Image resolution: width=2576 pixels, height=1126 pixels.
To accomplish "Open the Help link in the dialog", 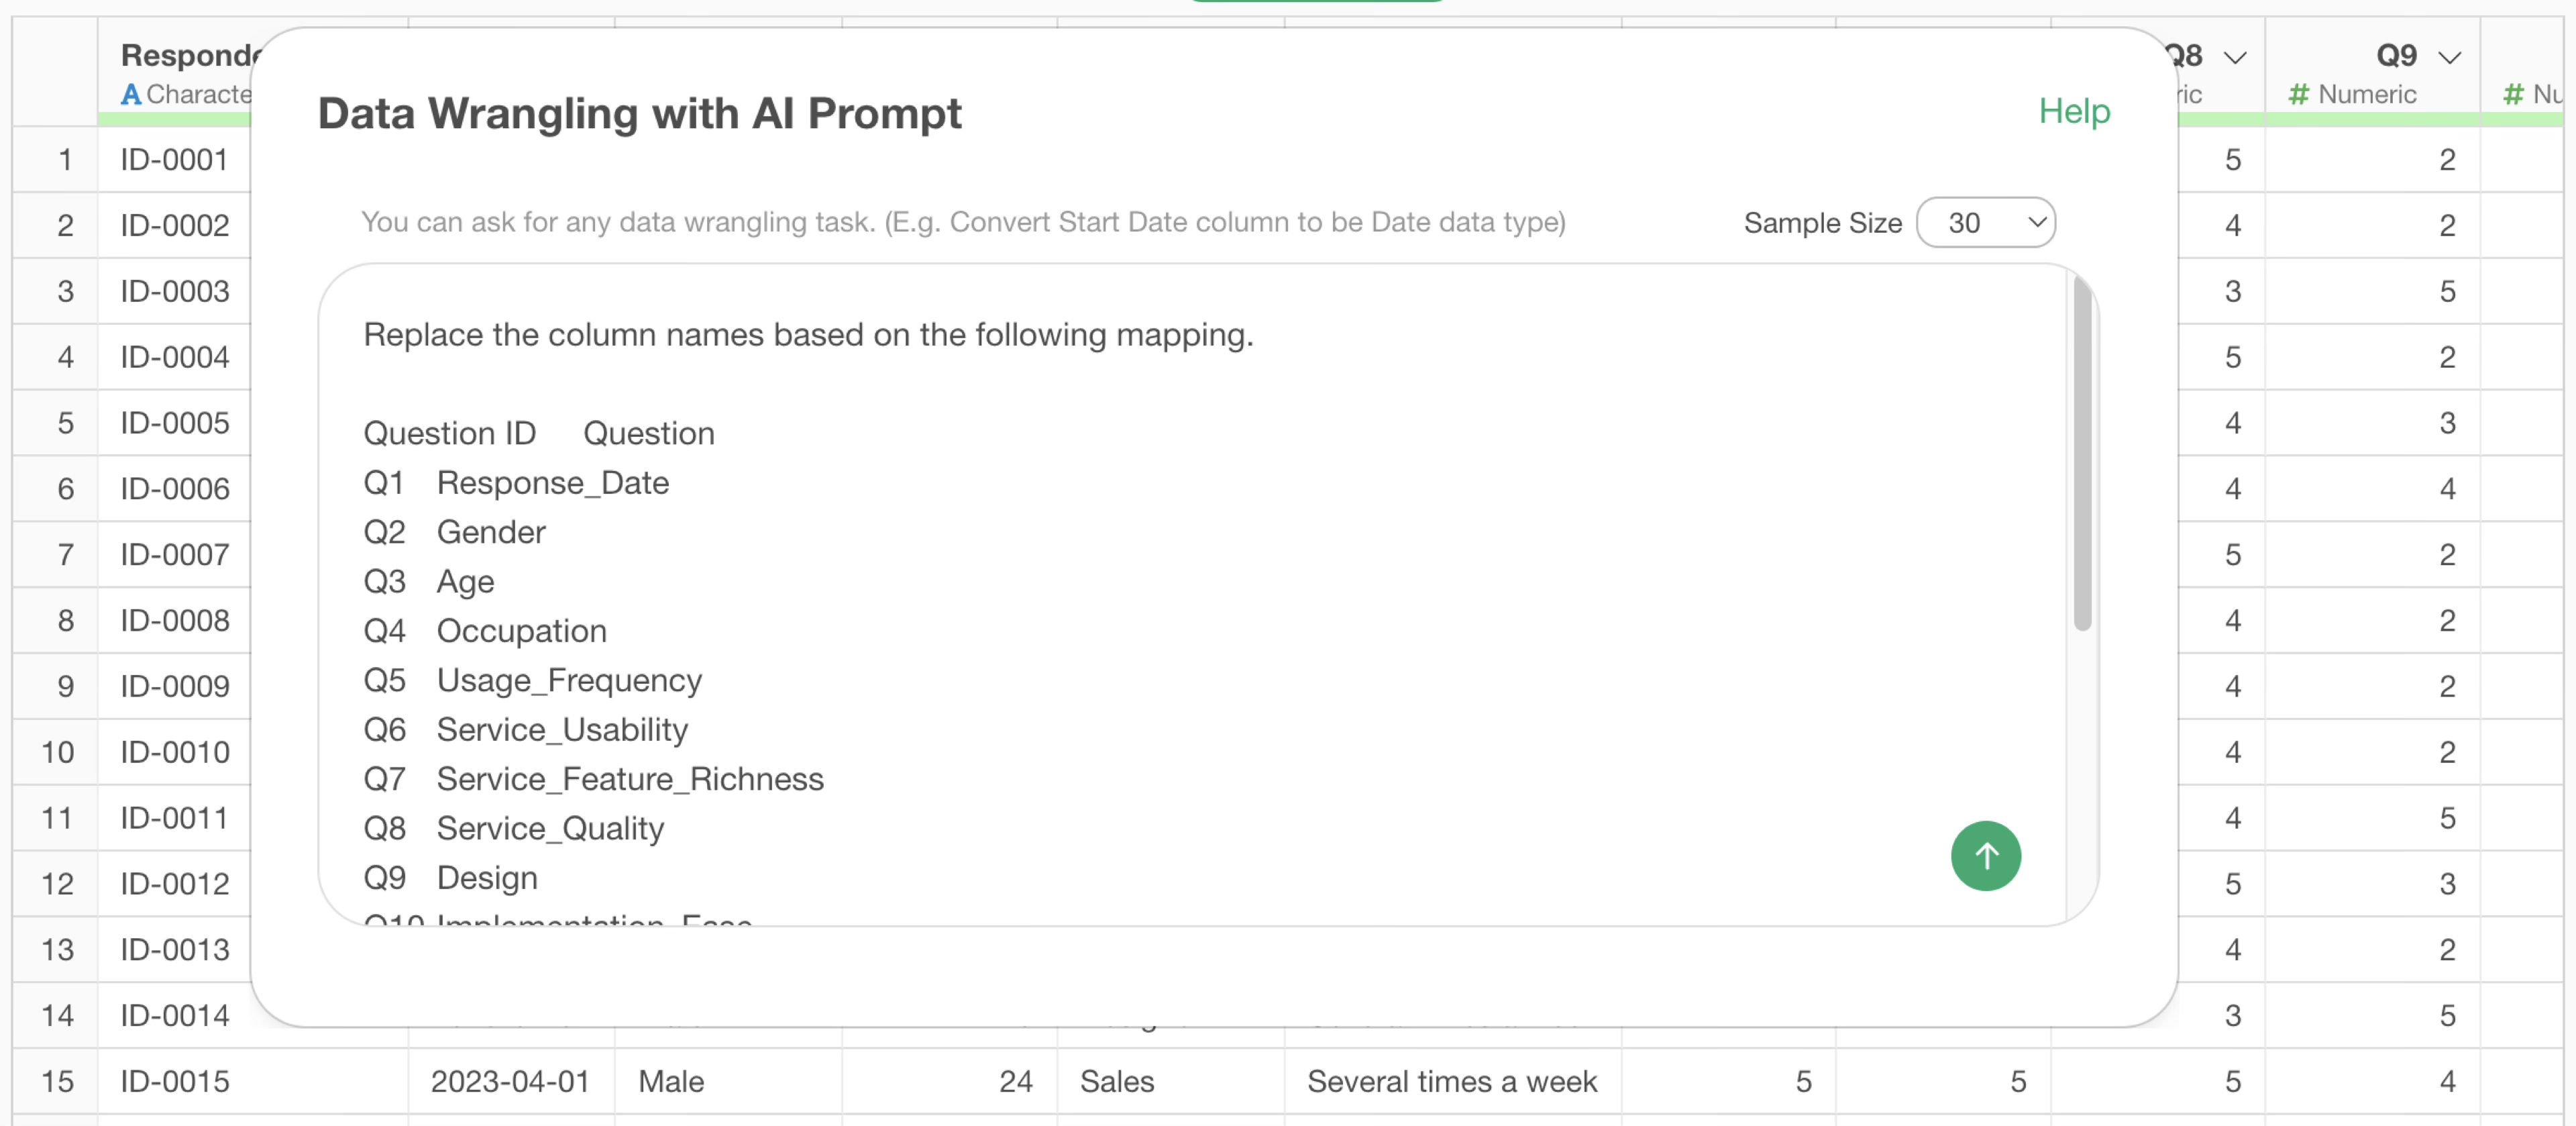I will tap(2074, 111).
